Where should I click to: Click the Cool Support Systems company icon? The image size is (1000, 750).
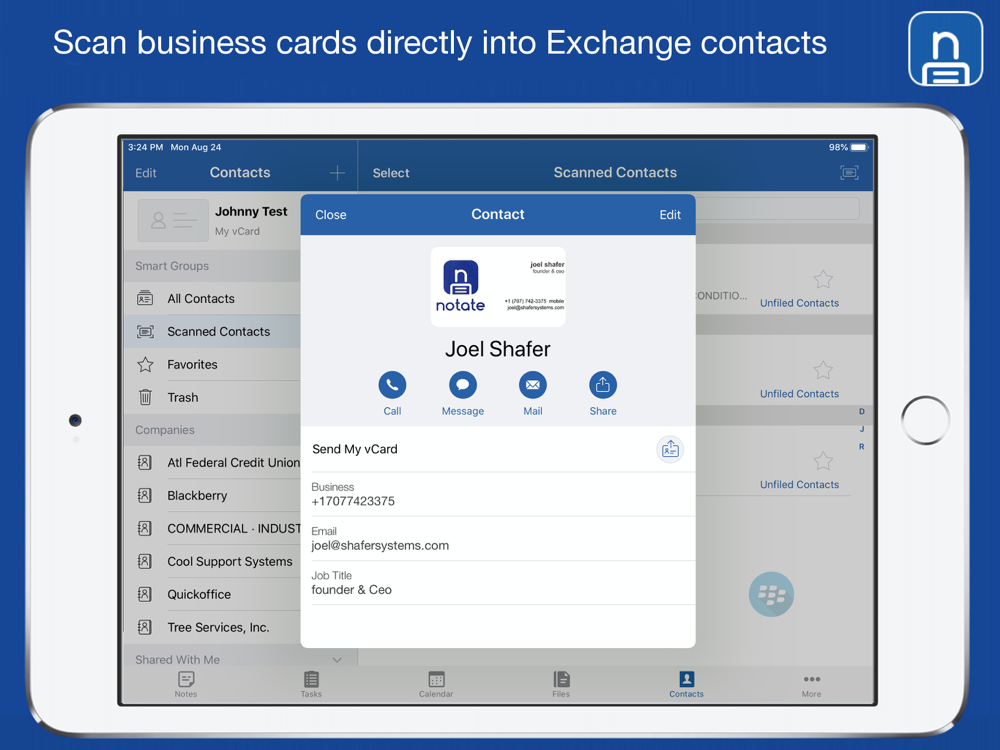tap(145, 561)
